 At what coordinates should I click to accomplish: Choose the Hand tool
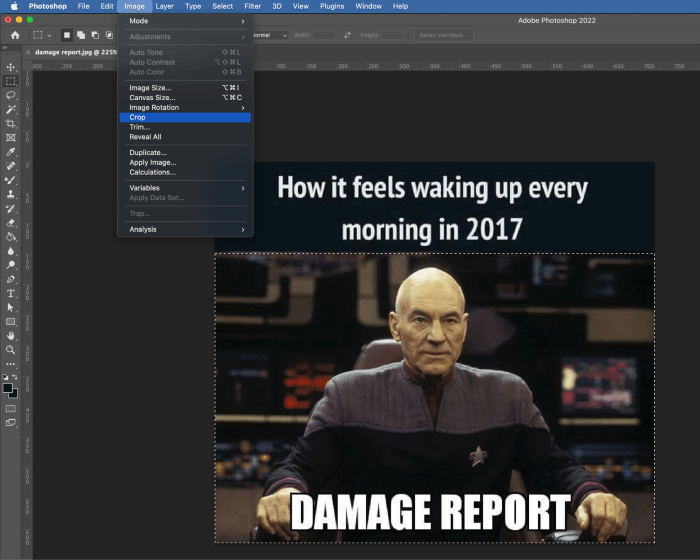[11, 336]
